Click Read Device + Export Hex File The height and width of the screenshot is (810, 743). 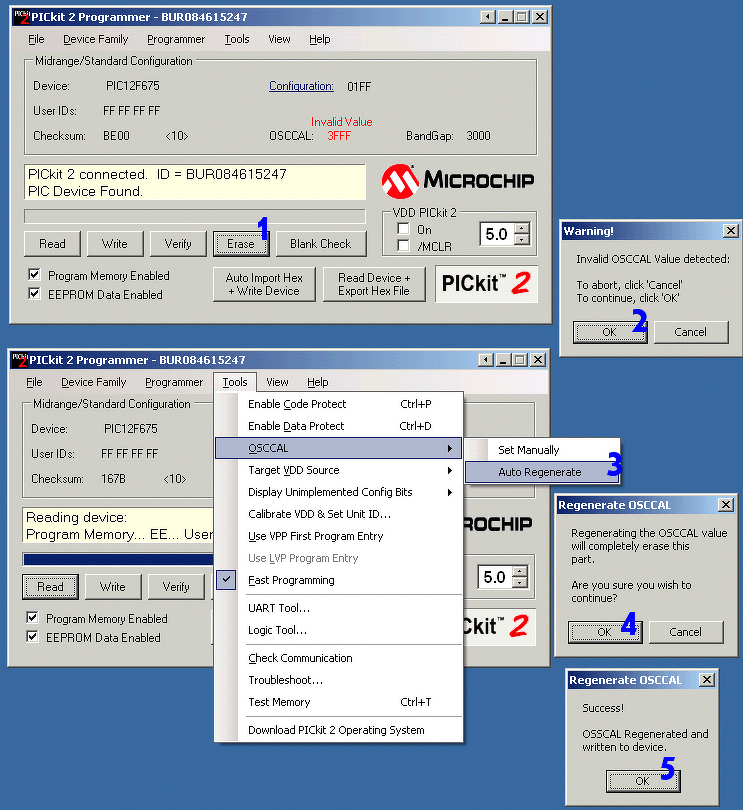[374, 284]
